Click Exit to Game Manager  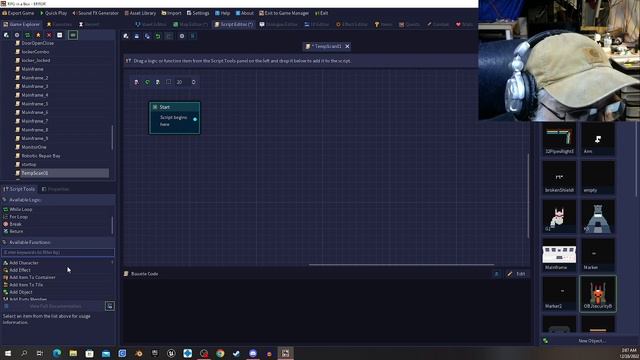[284, 13]
